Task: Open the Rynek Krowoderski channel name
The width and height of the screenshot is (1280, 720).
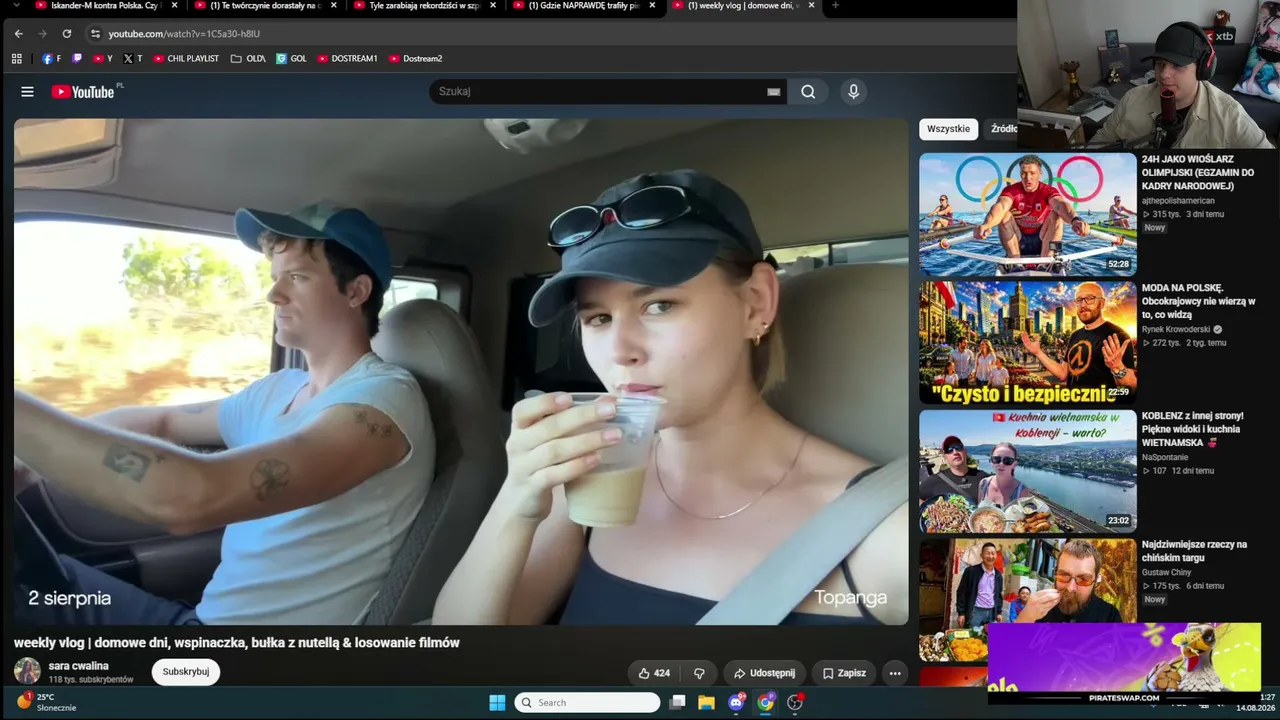Action: click(1176, 329)
